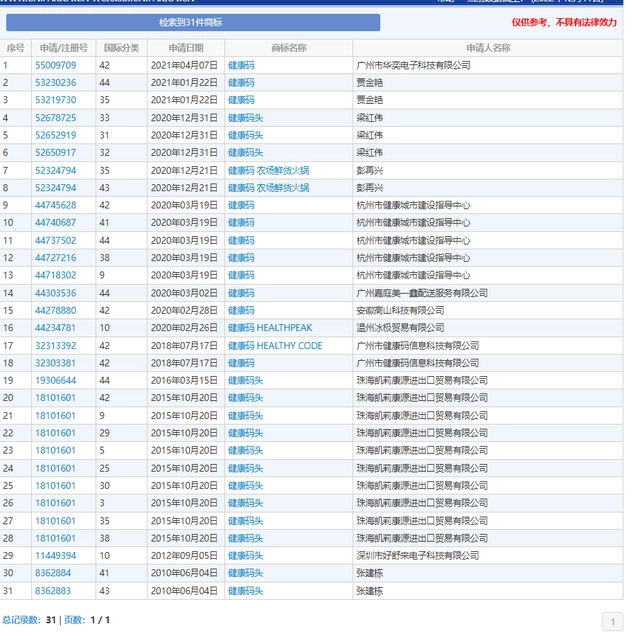Select the date 2021年04月07日
The height and width of the screenshot is (633, 640).
184,65
